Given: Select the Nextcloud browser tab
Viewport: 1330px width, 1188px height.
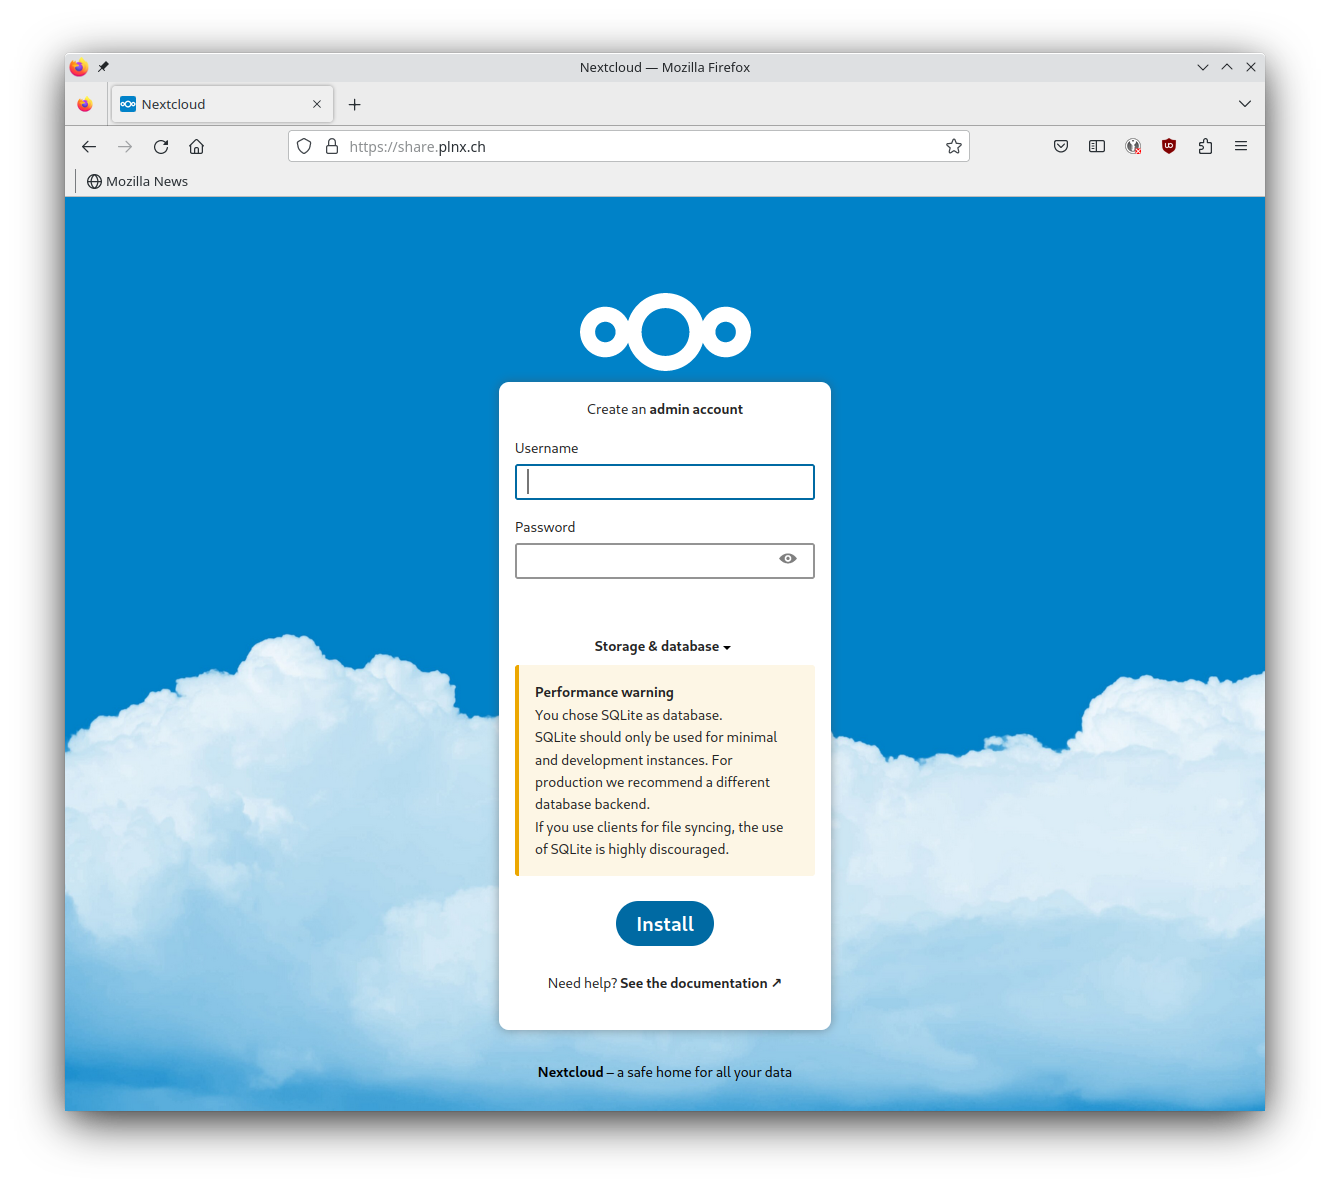Looking at the screenshot, I should tap(210, 103).
